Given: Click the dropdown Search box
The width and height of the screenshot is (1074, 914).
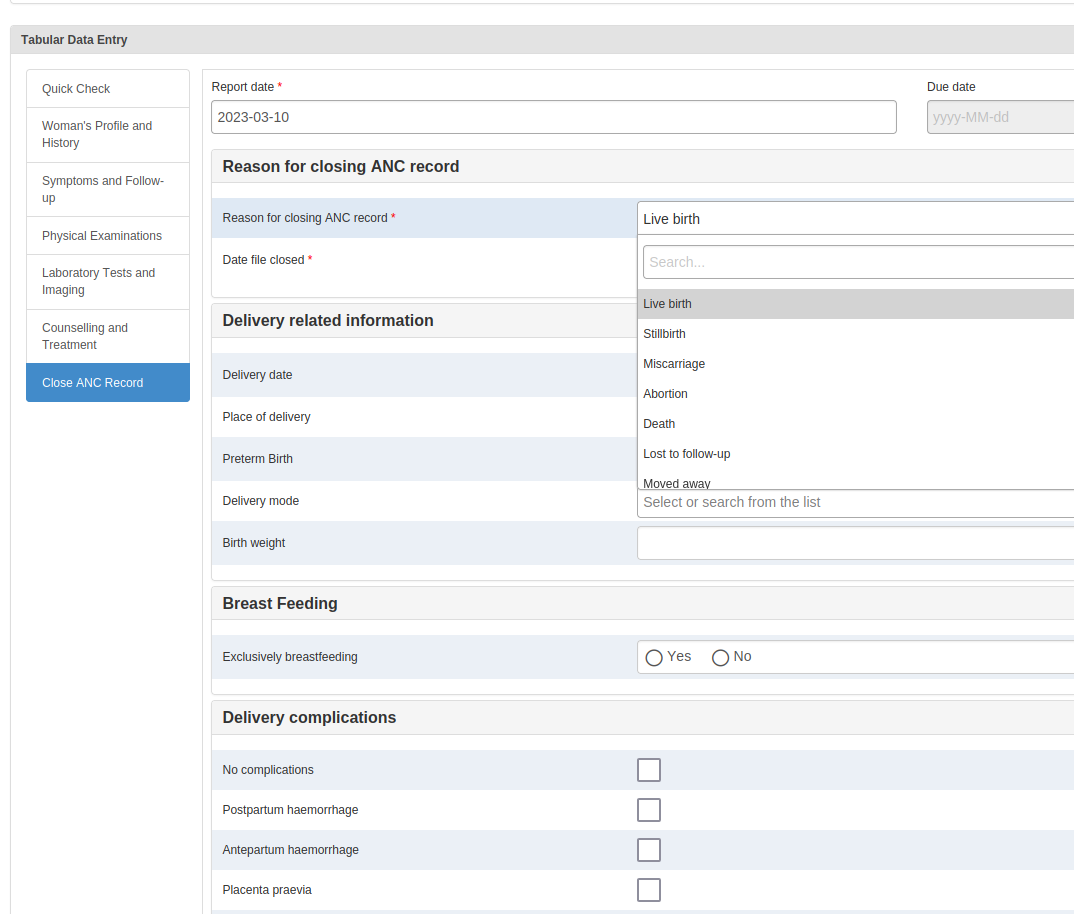Looking at the screenshot, I should [858, 262].
